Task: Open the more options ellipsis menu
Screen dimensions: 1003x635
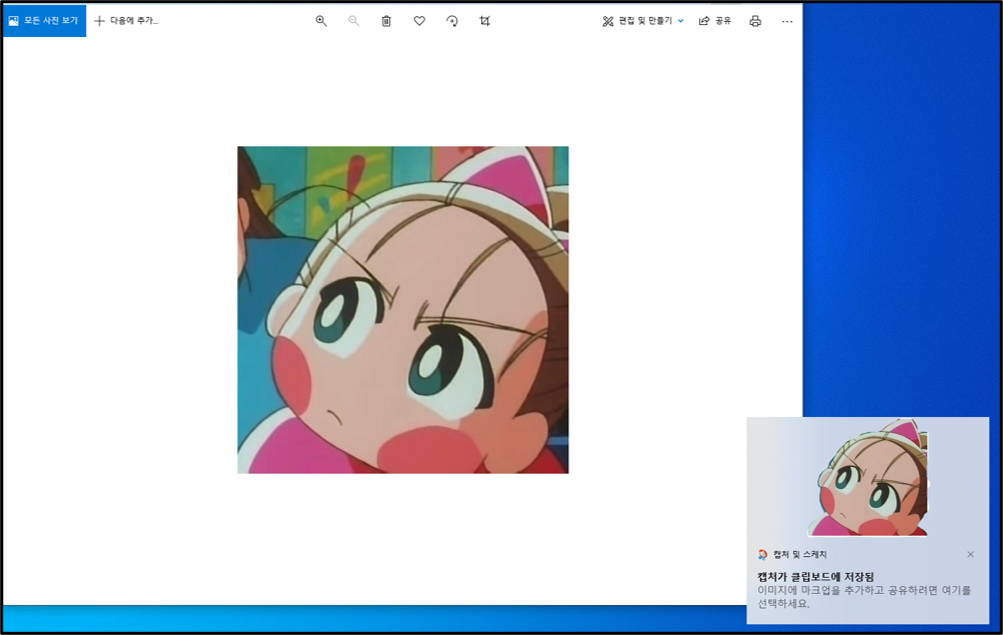Action: pyautogui.click(x=787, y=21)
